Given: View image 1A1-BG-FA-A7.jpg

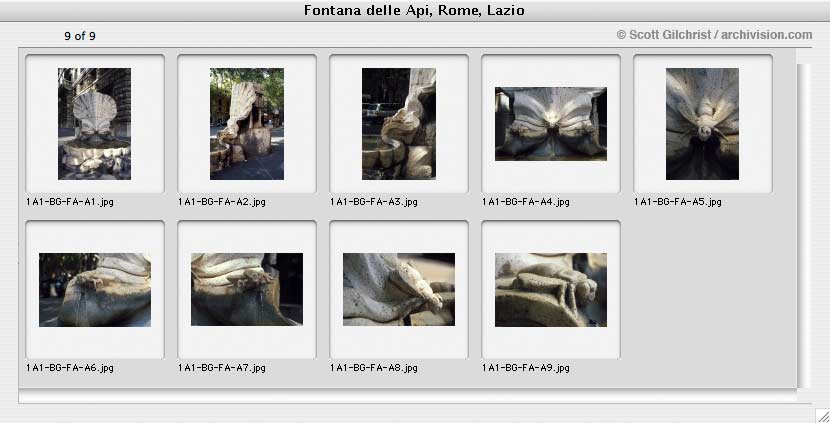Looking at the screenshot, I should [247, 289].
